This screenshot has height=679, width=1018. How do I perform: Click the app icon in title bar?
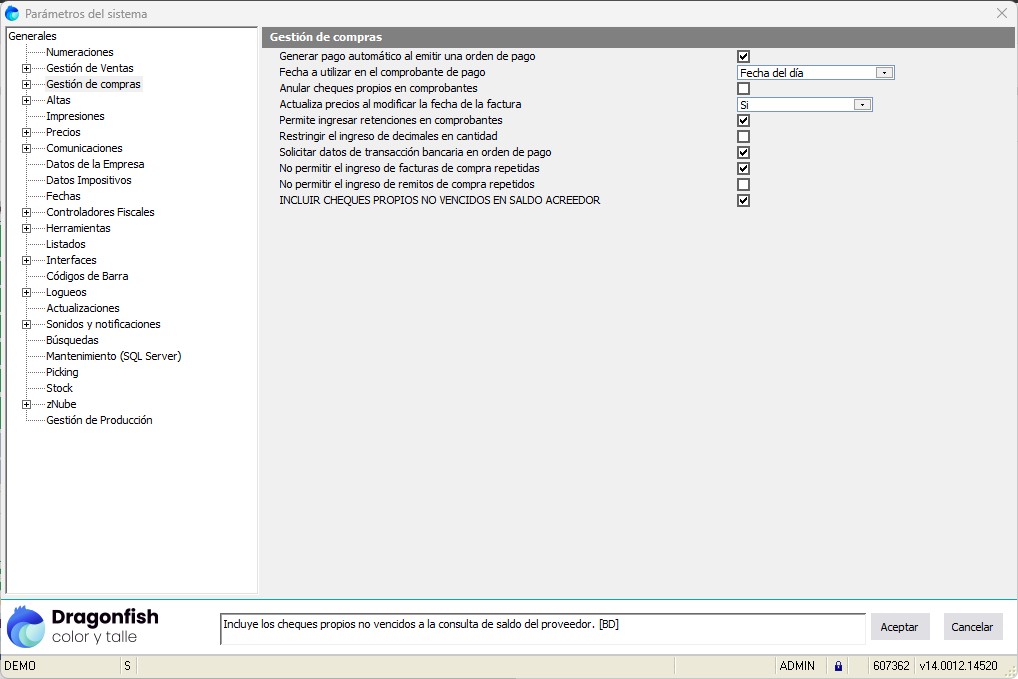coord(12,13)
